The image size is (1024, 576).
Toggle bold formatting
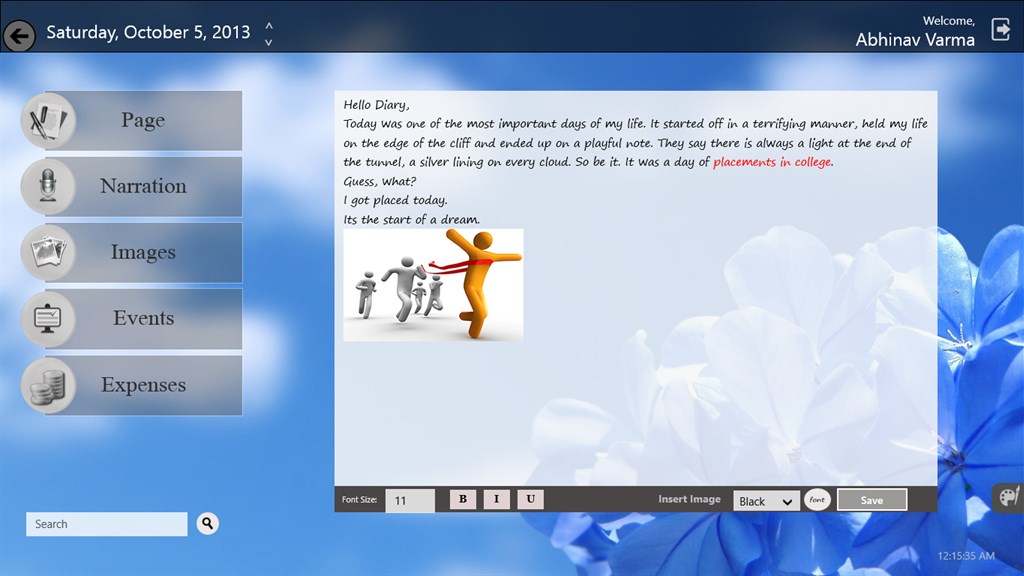tap(462, 499)
